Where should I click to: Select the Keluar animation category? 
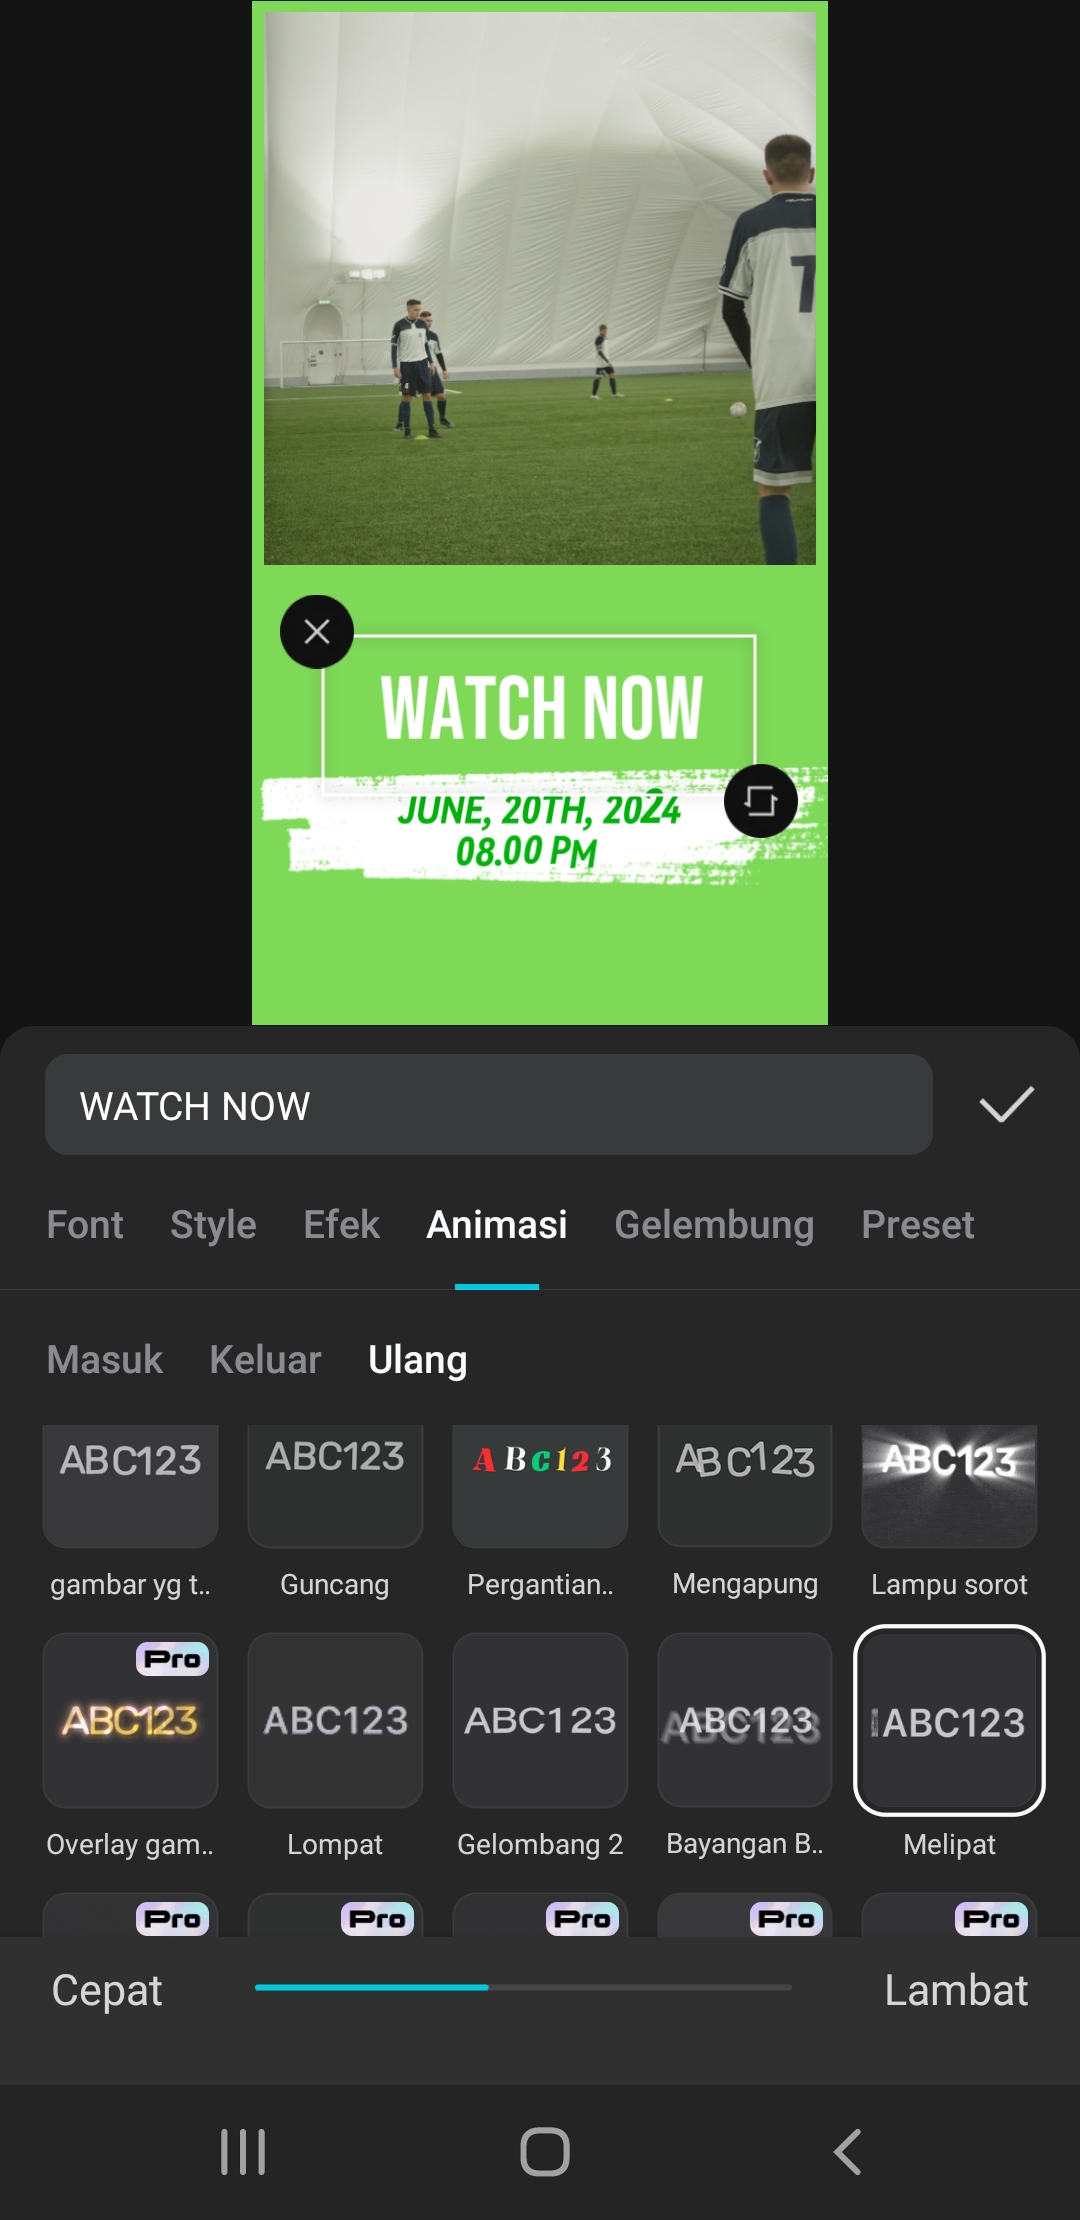pyautogui.click(x=265, y=1360)
